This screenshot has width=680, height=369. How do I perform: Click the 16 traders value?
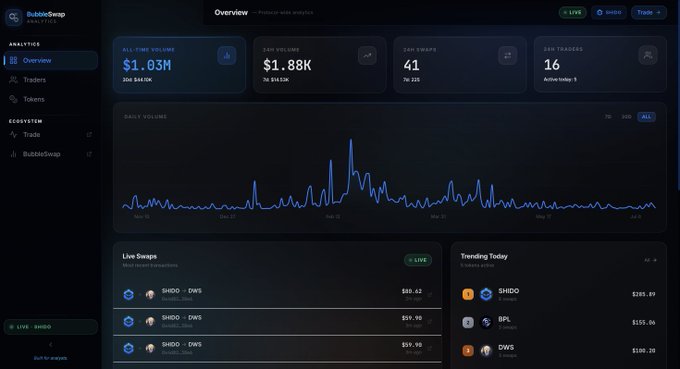tap(552, 65)
